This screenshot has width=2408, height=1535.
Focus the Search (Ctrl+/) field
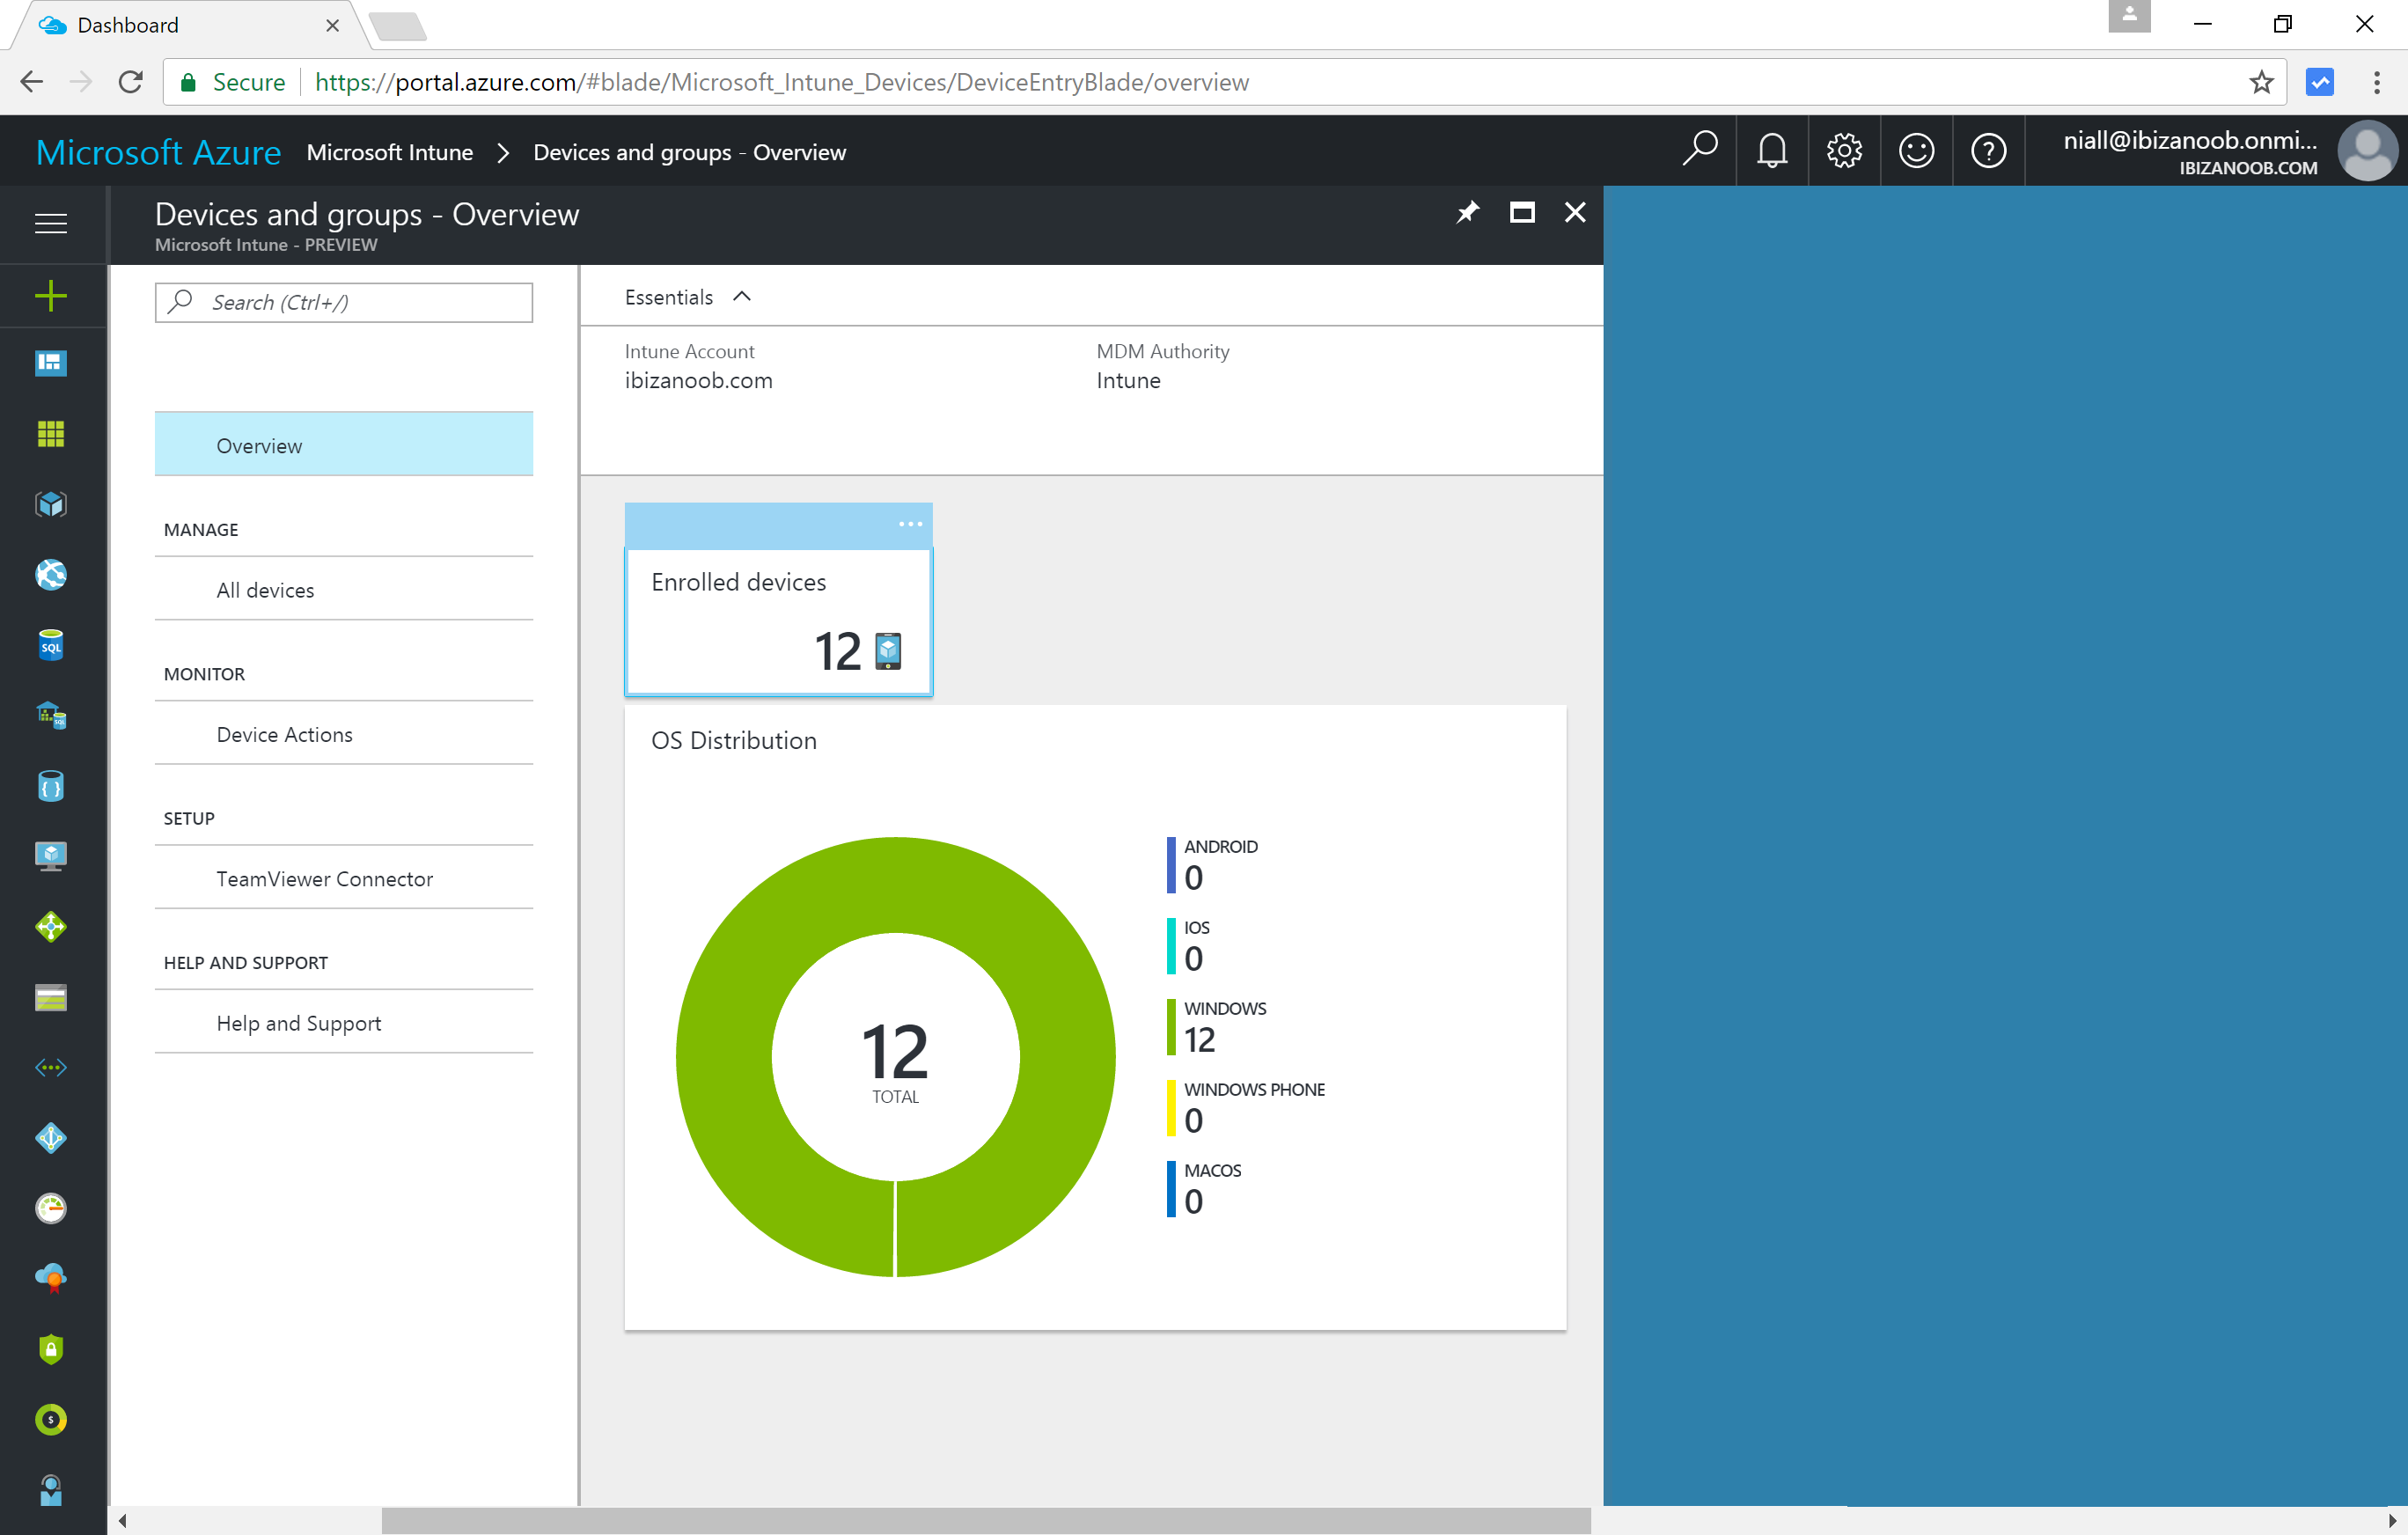(344, 302)
